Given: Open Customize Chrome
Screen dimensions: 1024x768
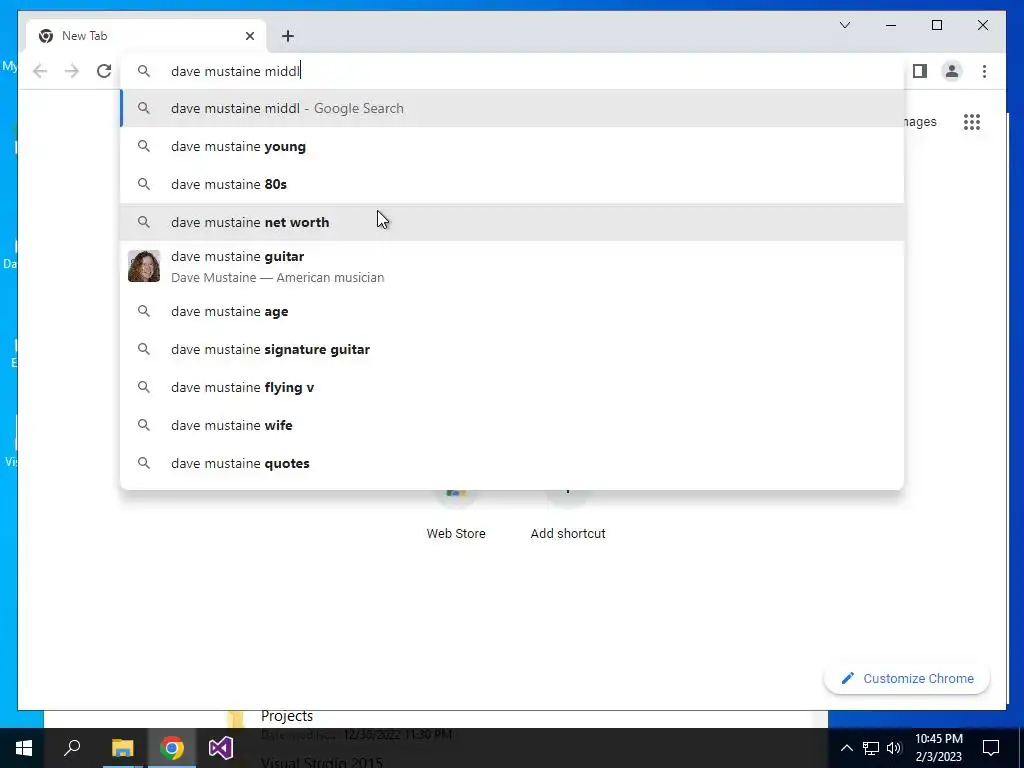Looking at the screenshot, I should pos(906,679).
